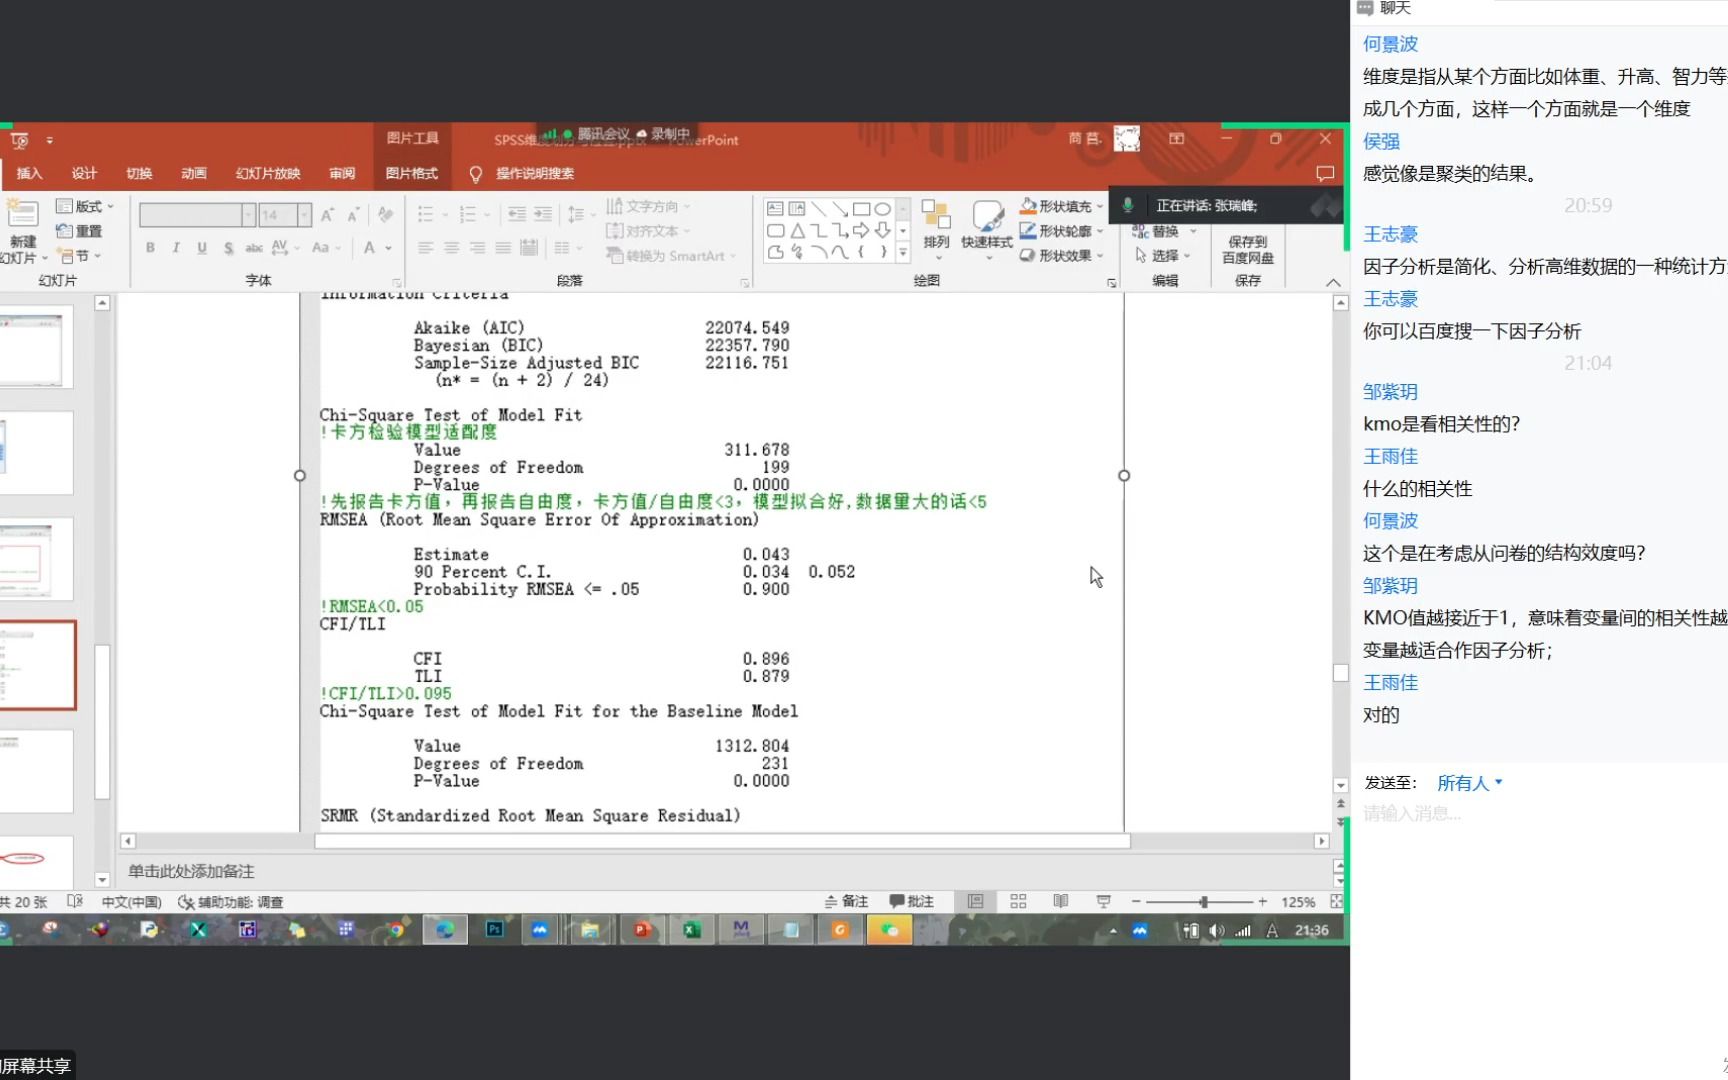Click the Tell Me search box (操作说明搜索)
Image resolution: width=1728 pixels, height=1080 pixels.
[x=534, y=173]
